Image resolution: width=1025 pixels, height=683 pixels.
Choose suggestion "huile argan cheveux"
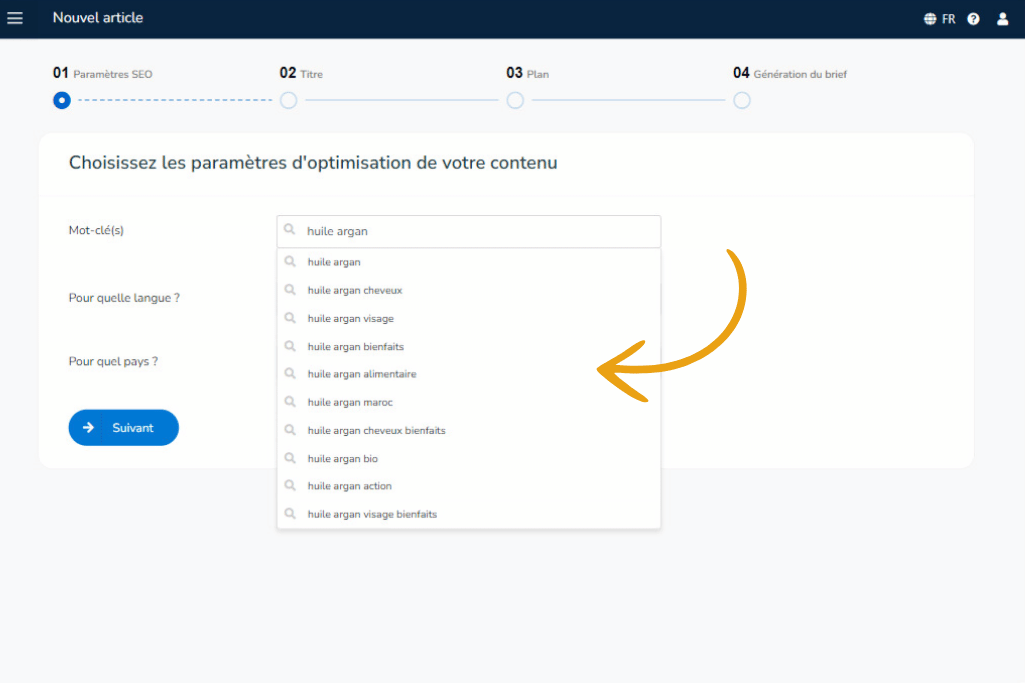(x=469, y=290)
